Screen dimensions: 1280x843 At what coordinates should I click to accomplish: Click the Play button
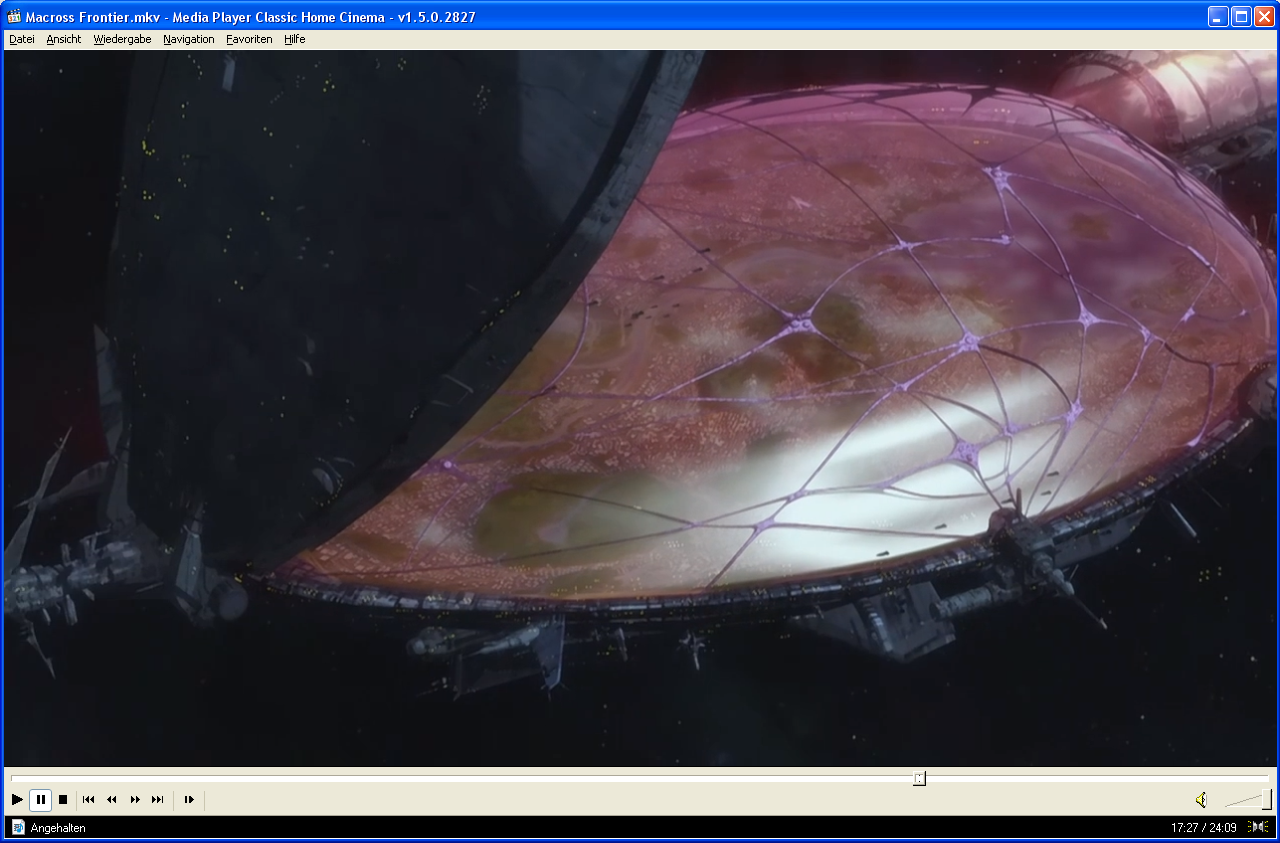[x=17, y=800]
